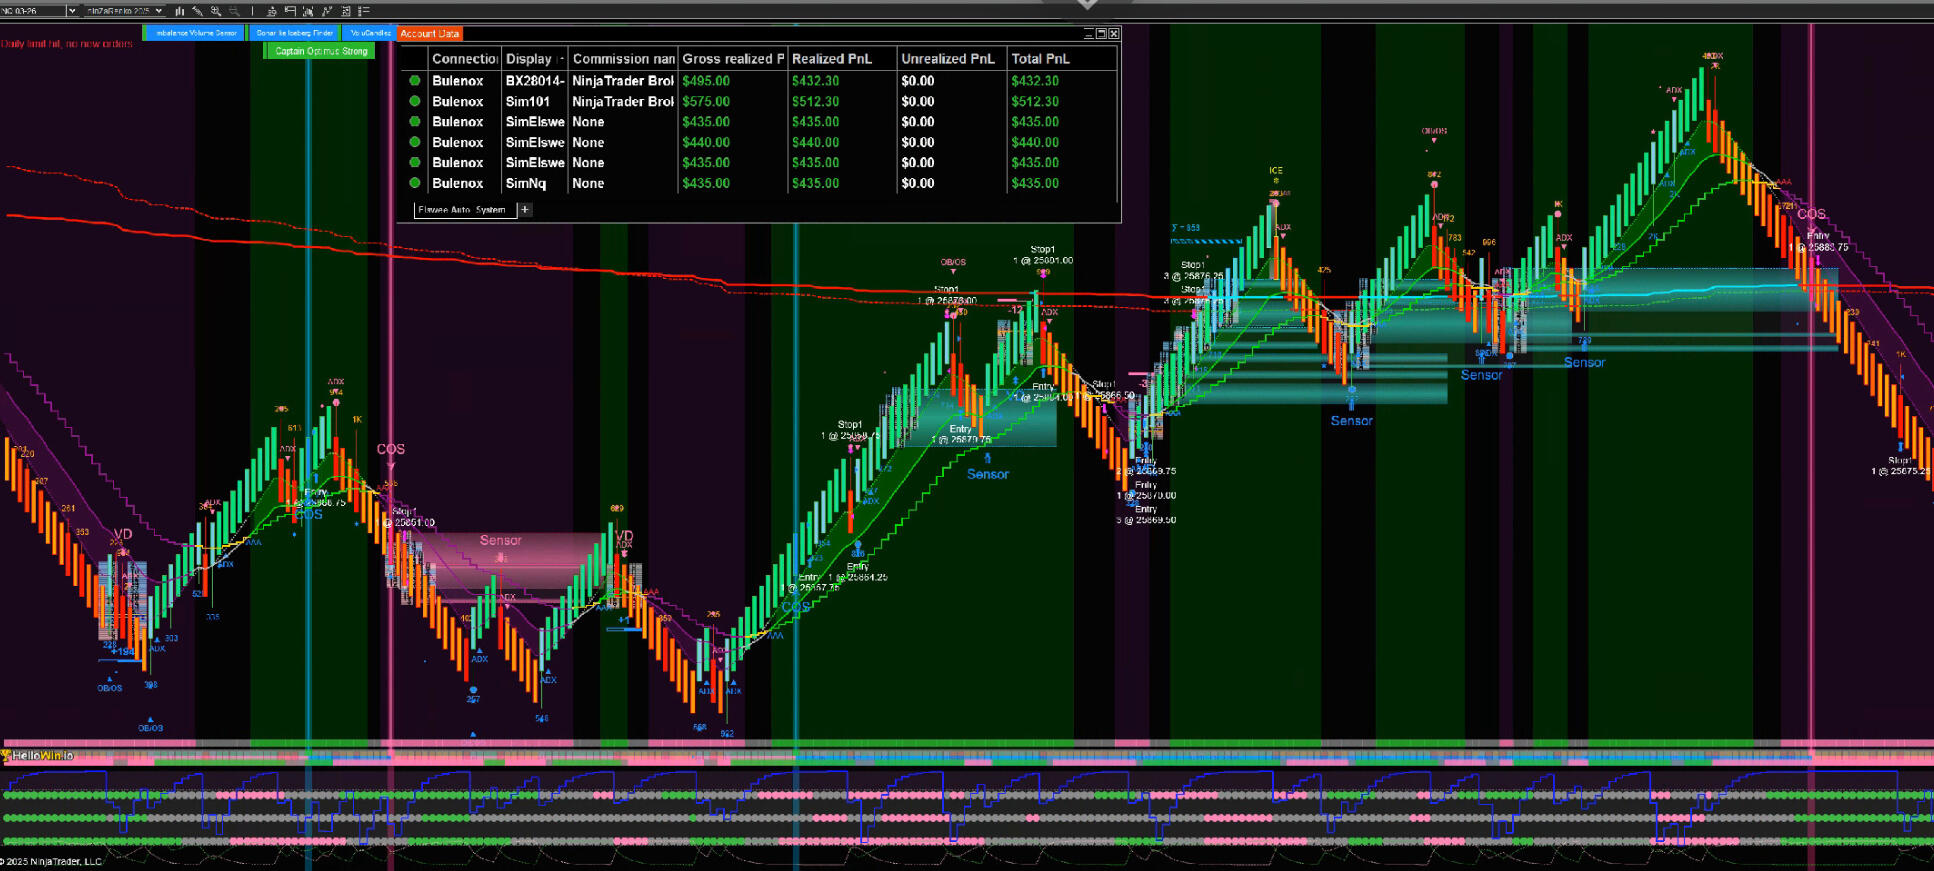Screen dimensions: 1934x871
Task: Toggle the VoluCandles indicator button
Action: [370, 33]
